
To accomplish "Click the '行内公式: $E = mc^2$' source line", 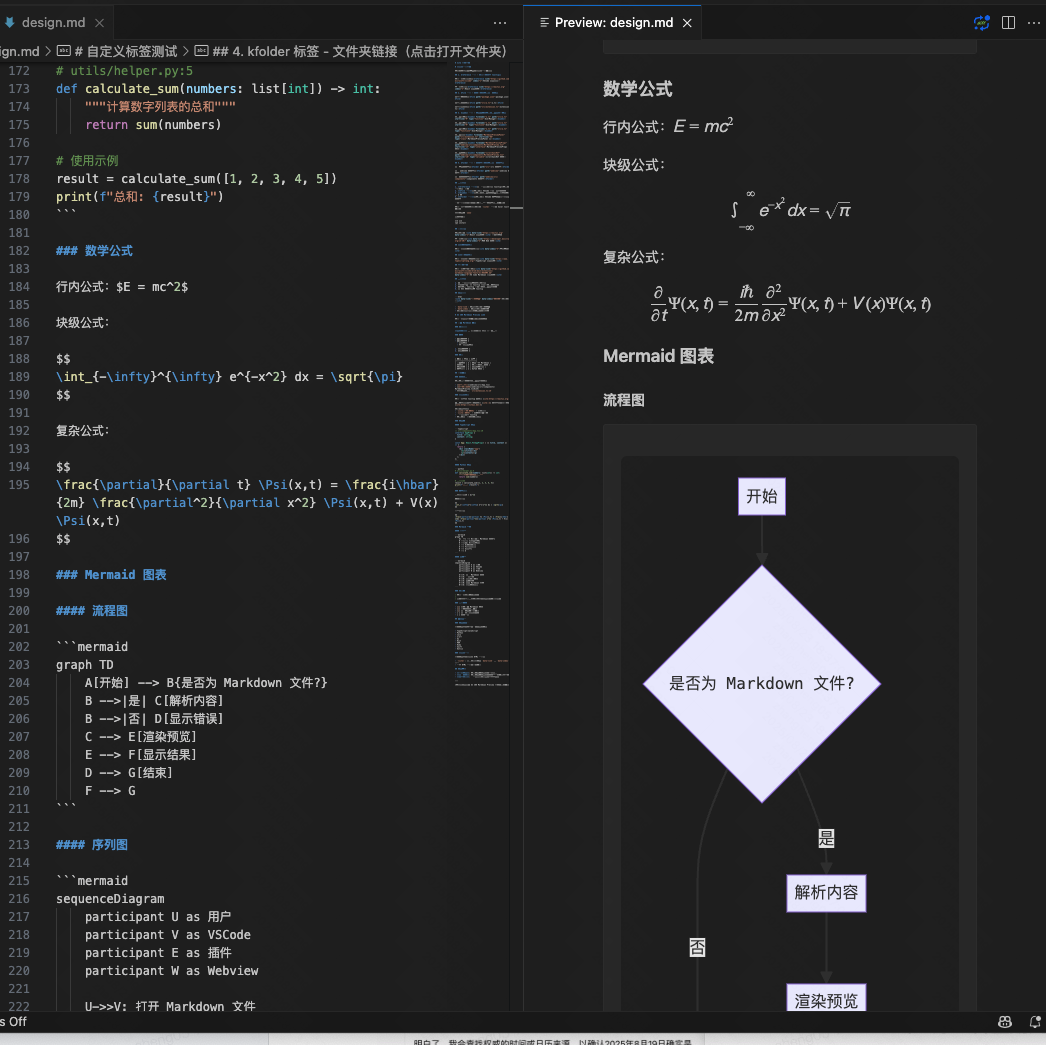I will click(122, 287).
